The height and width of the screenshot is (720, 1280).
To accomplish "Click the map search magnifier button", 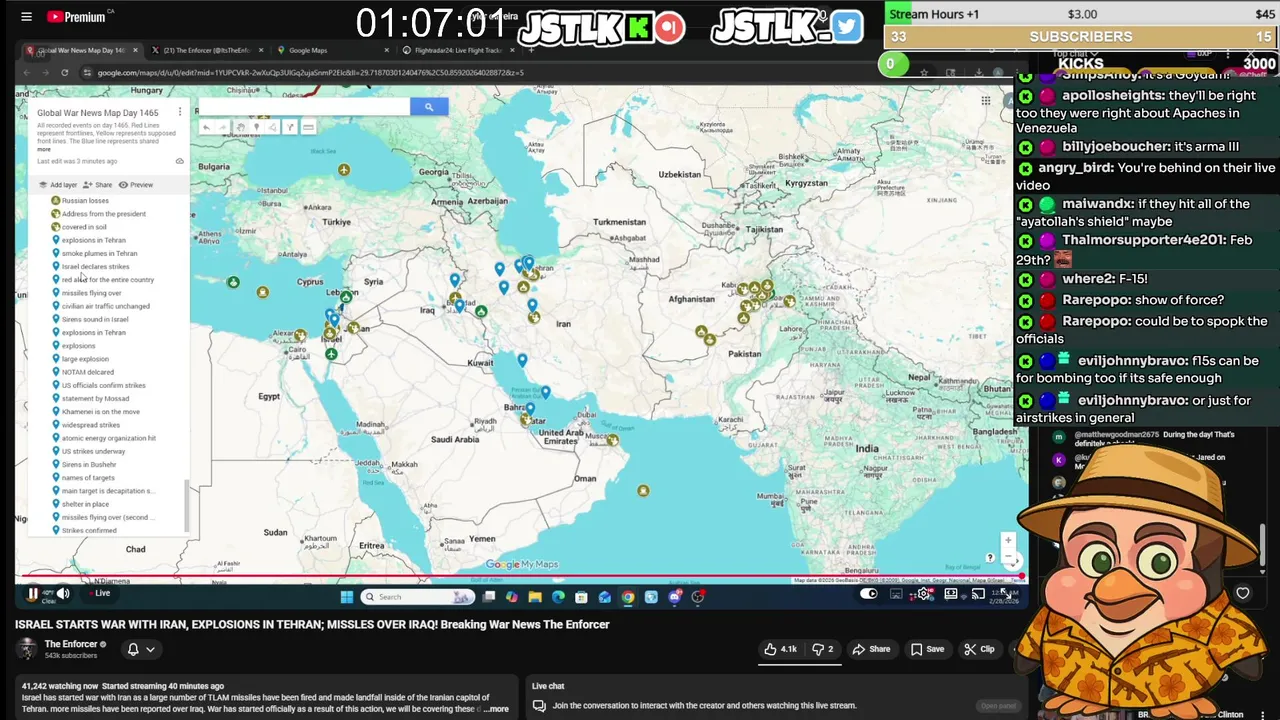I will coord(429,107).
